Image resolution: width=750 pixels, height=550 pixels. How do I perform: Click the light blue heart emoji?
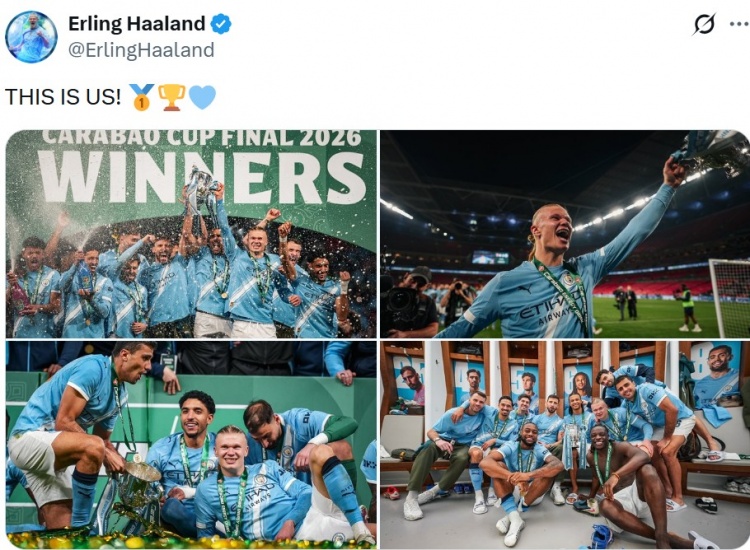[202, 97]
